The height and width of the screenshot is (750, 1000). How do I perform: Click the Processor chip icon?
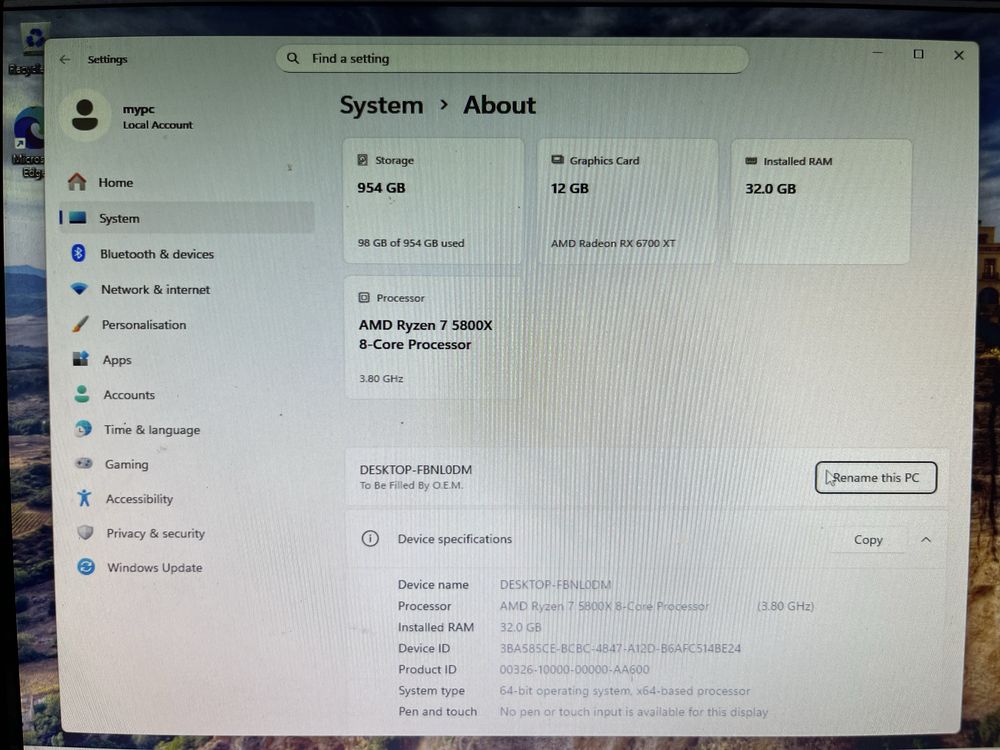pyautogui.click(x=364, y=297)
